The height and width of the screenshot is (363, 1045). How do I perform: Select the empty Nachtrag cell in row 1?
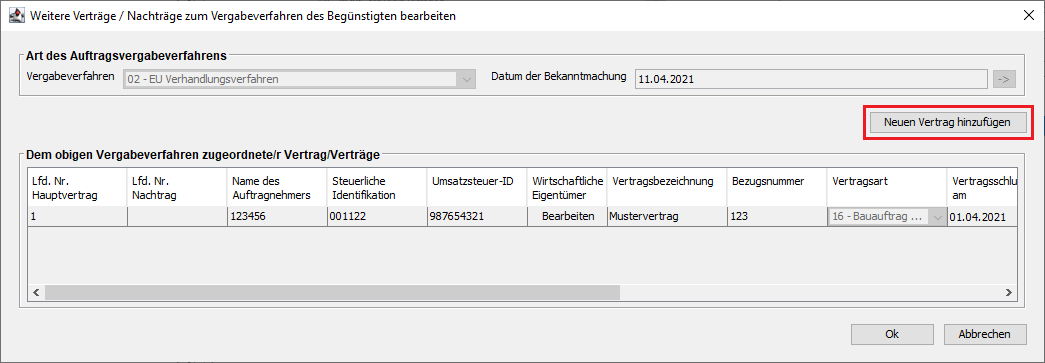177,216
